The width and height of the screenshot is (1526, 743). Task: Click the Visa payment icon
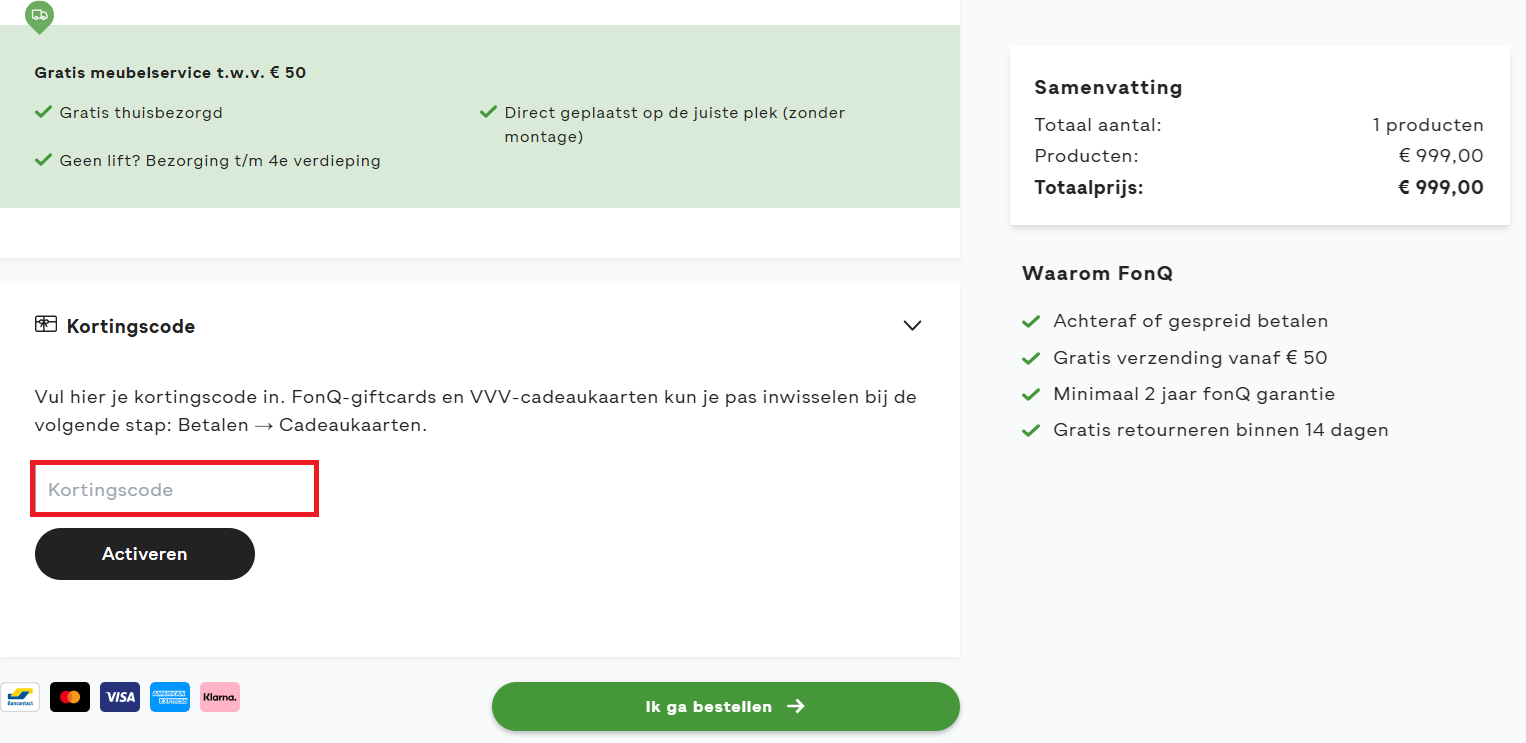pos(119,696)
